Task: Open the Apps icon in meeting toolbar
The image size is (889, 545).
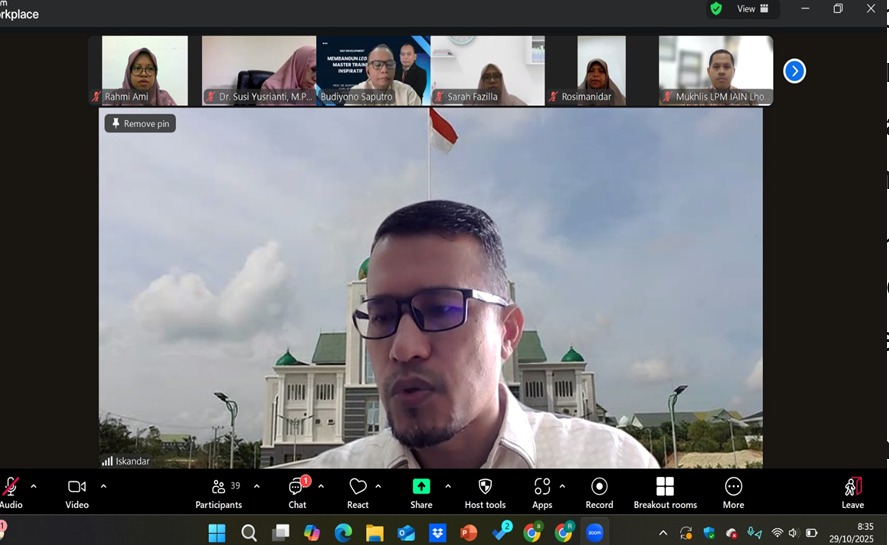Action: (542, 492)
